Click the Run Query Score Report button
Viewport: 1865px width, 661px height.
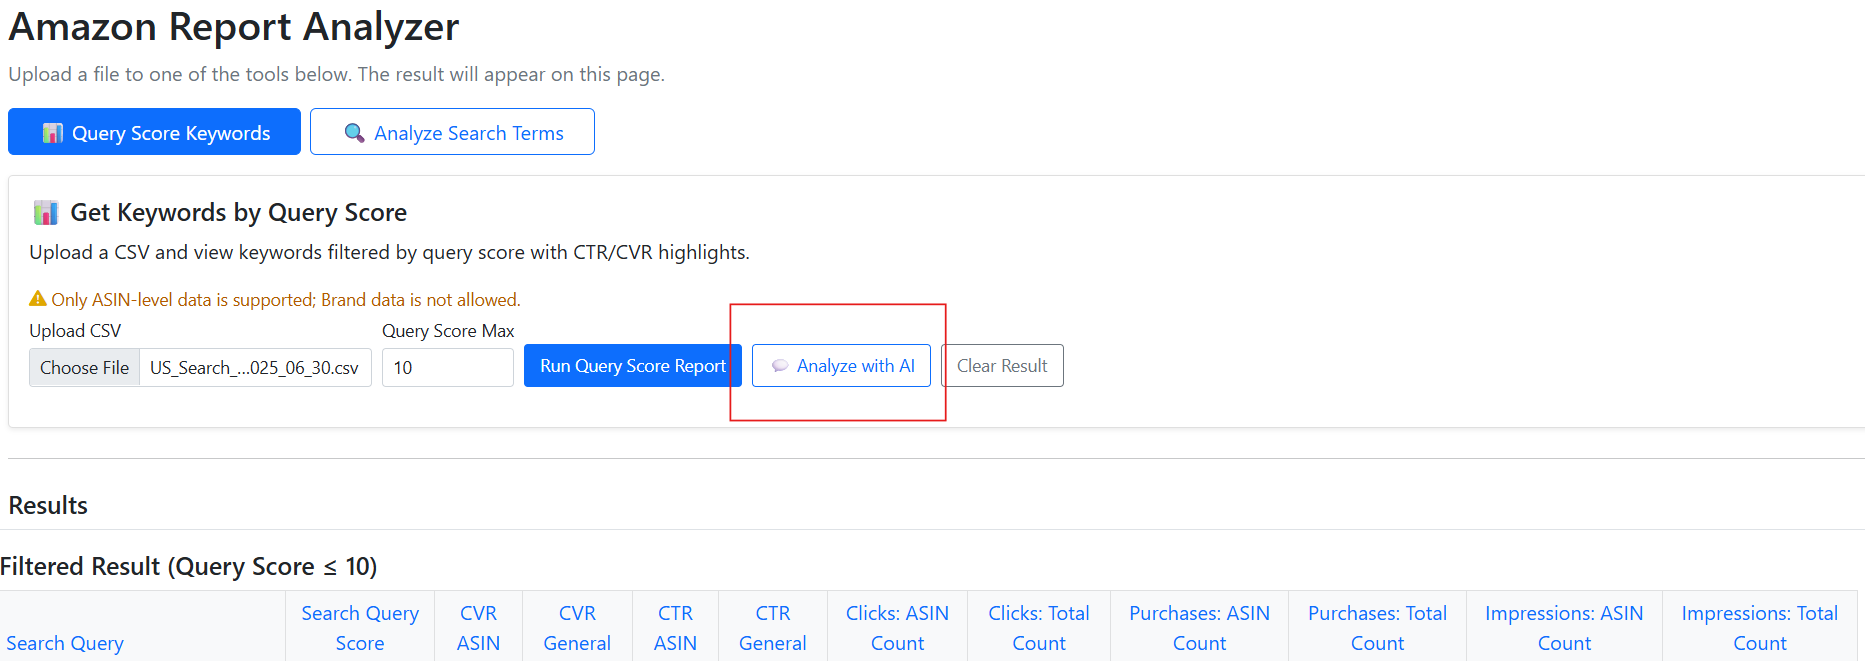(x=632, y=366)
